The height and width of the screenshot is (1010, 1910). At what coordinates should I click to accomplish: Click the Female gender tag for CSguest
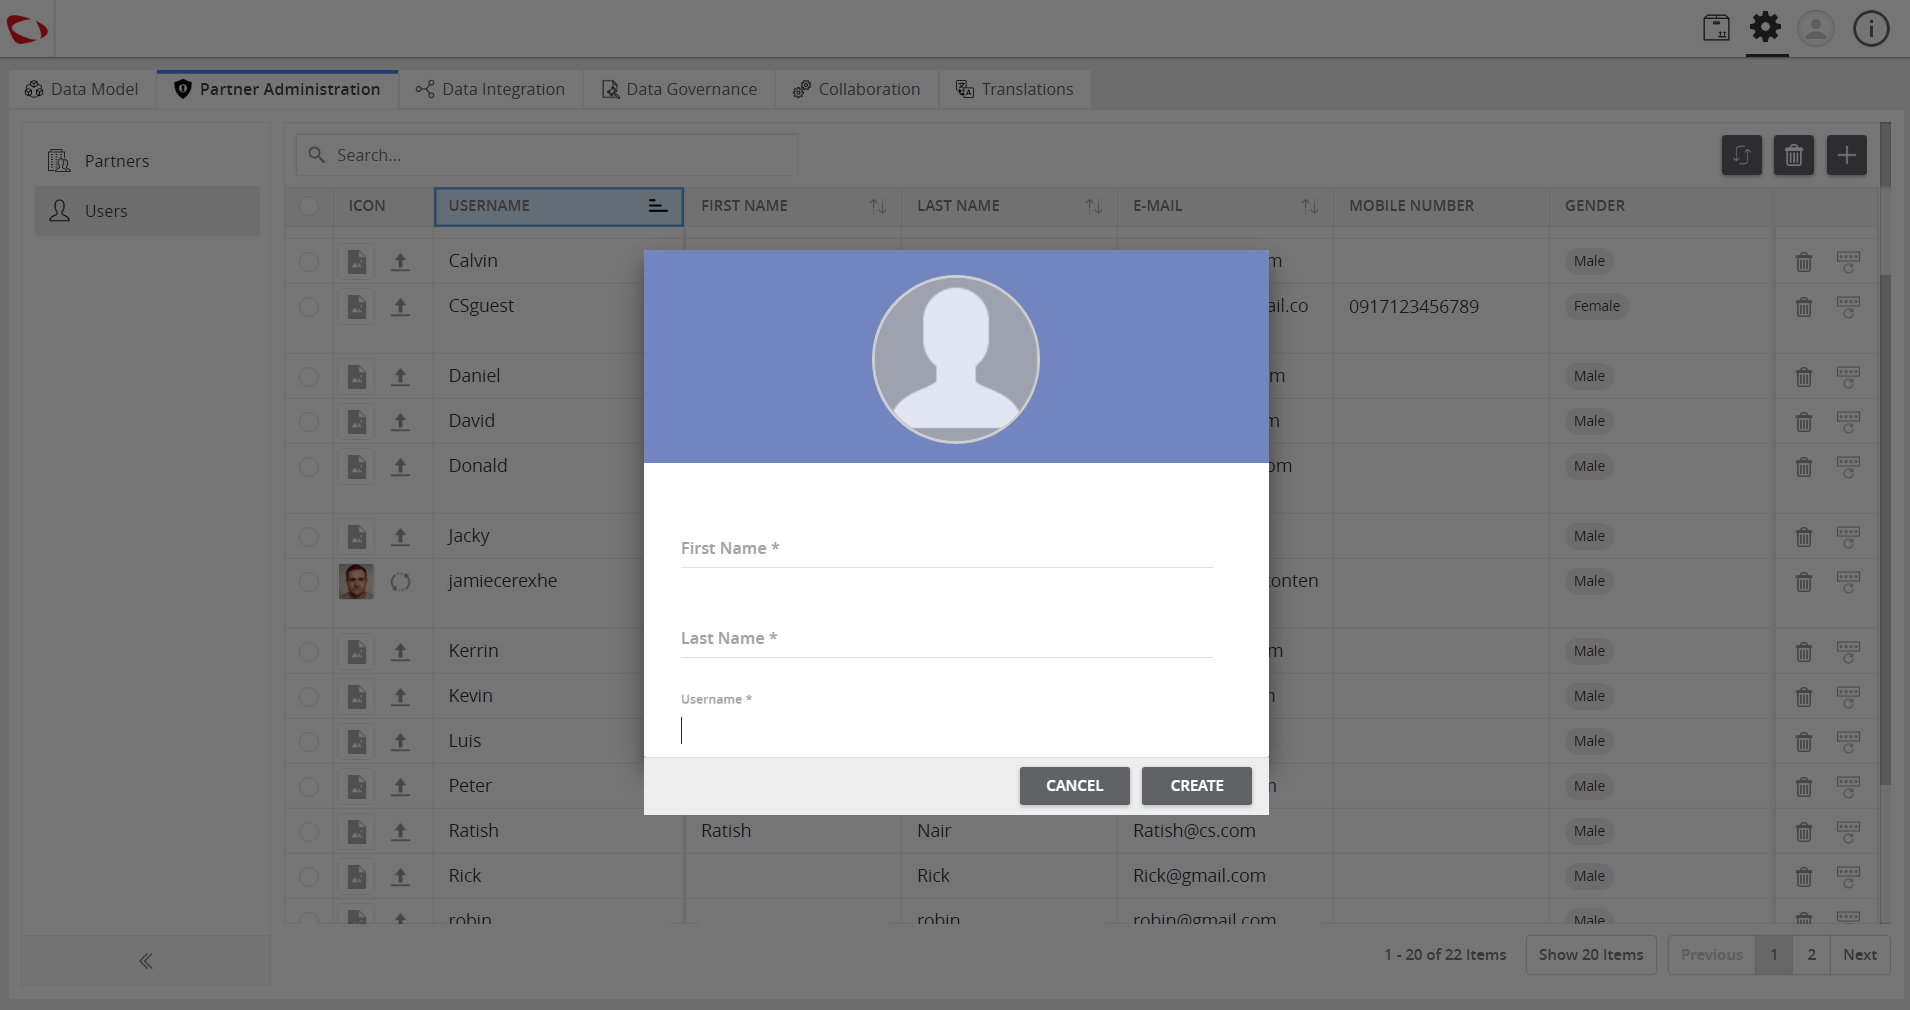pyautogui.click(x=1597, y=307)
